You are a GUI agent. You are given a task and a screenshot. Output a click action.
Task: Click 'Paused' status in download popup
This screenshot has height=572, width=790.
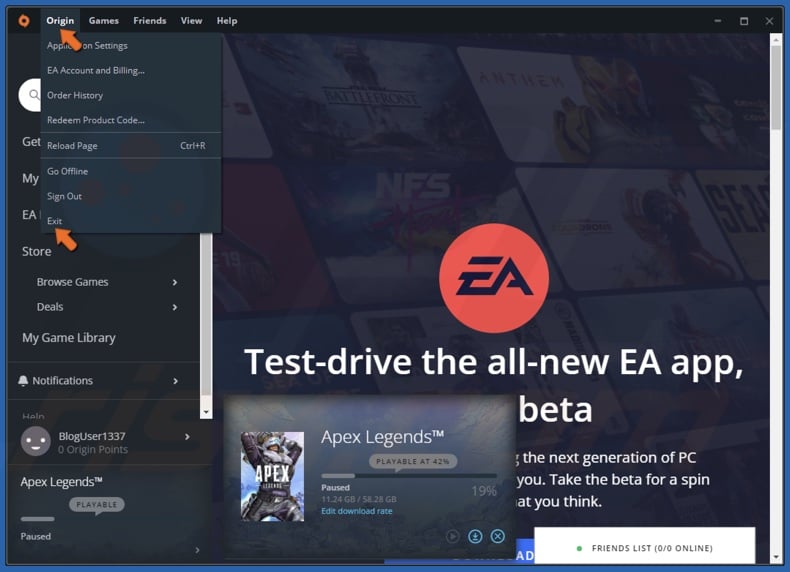pos(336,488)
